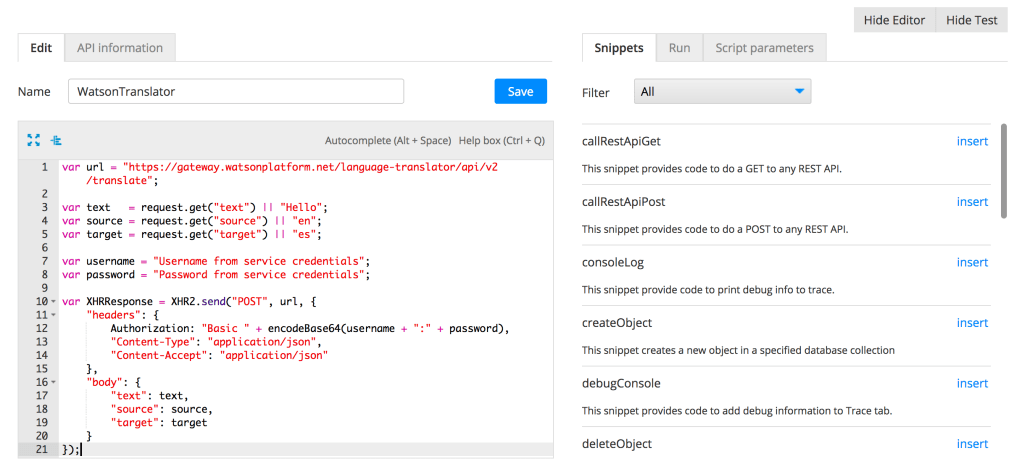Click the Name field containing WatsonTranslator
This screenshot has width=1022, height=464.
coord(236,92)
